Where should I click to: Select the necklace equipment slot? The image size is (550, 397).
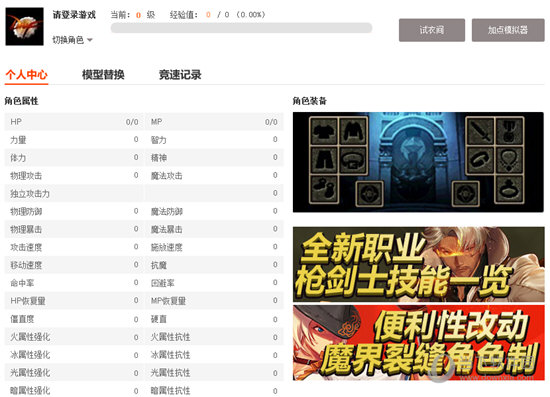pyautogui.click(x=509, y=160)
